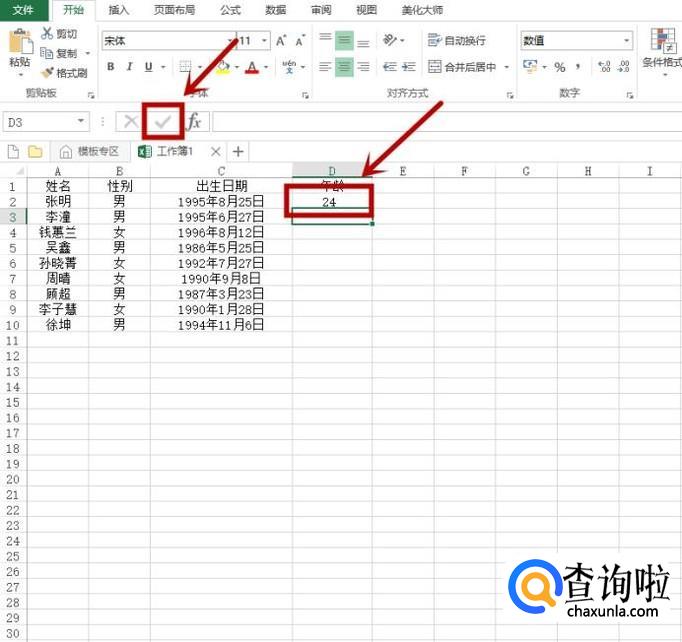This screenshot has height=642, width=682.
Task: Decrease decimal places
Action: [623, 67]
